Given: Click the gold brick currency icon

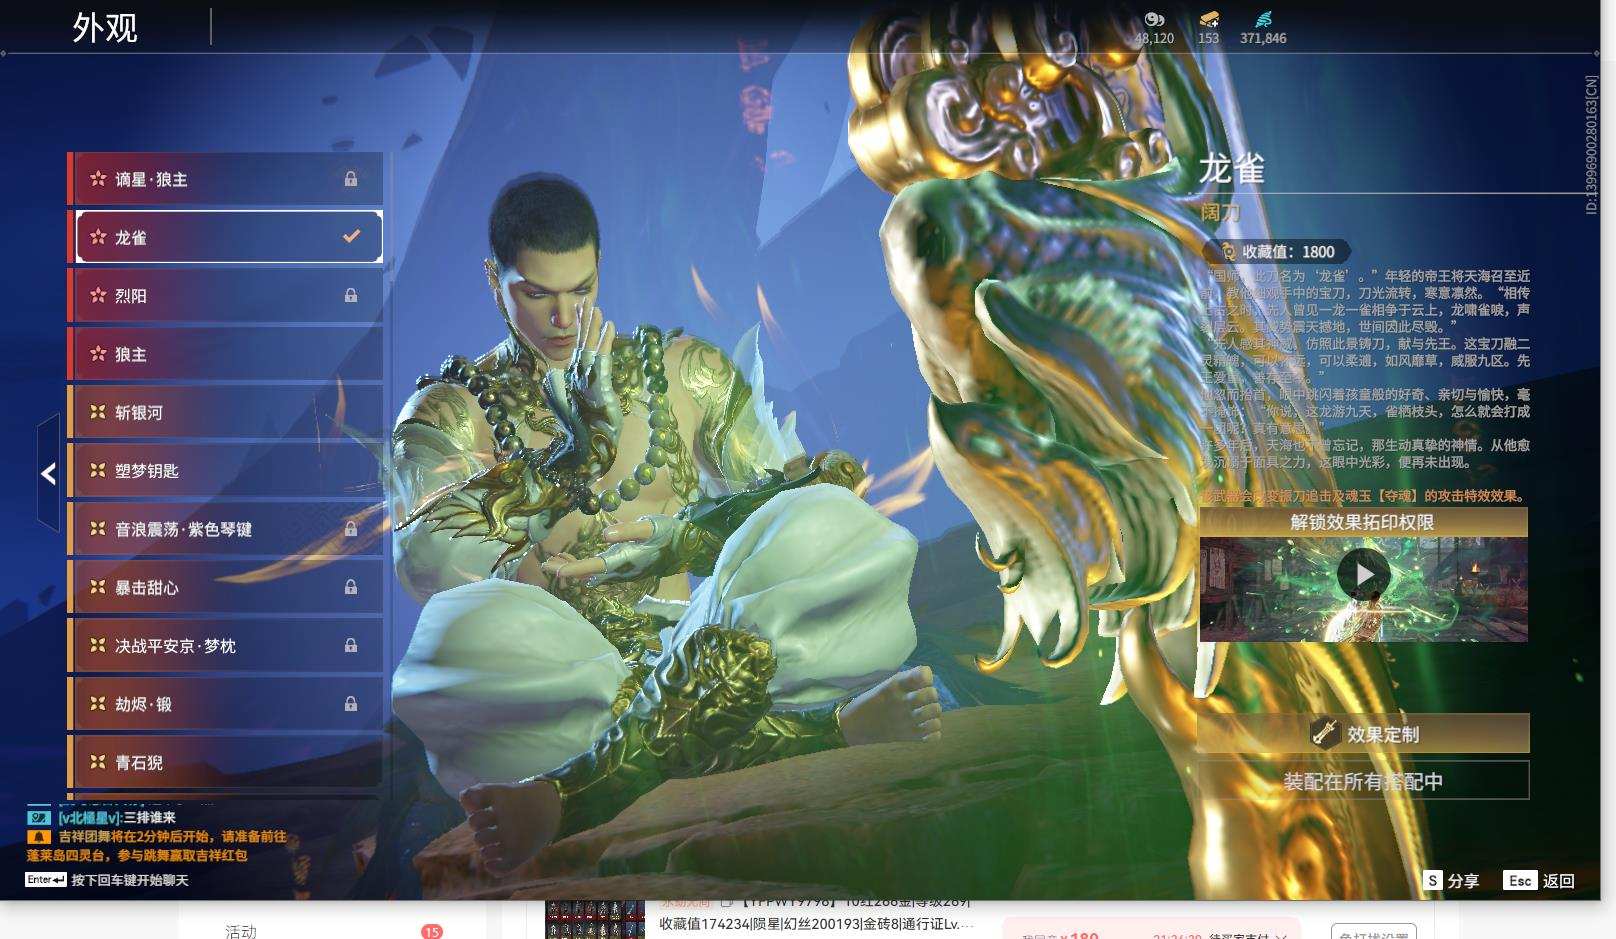Looking at the screenshot, I should tap(1208, 20).
